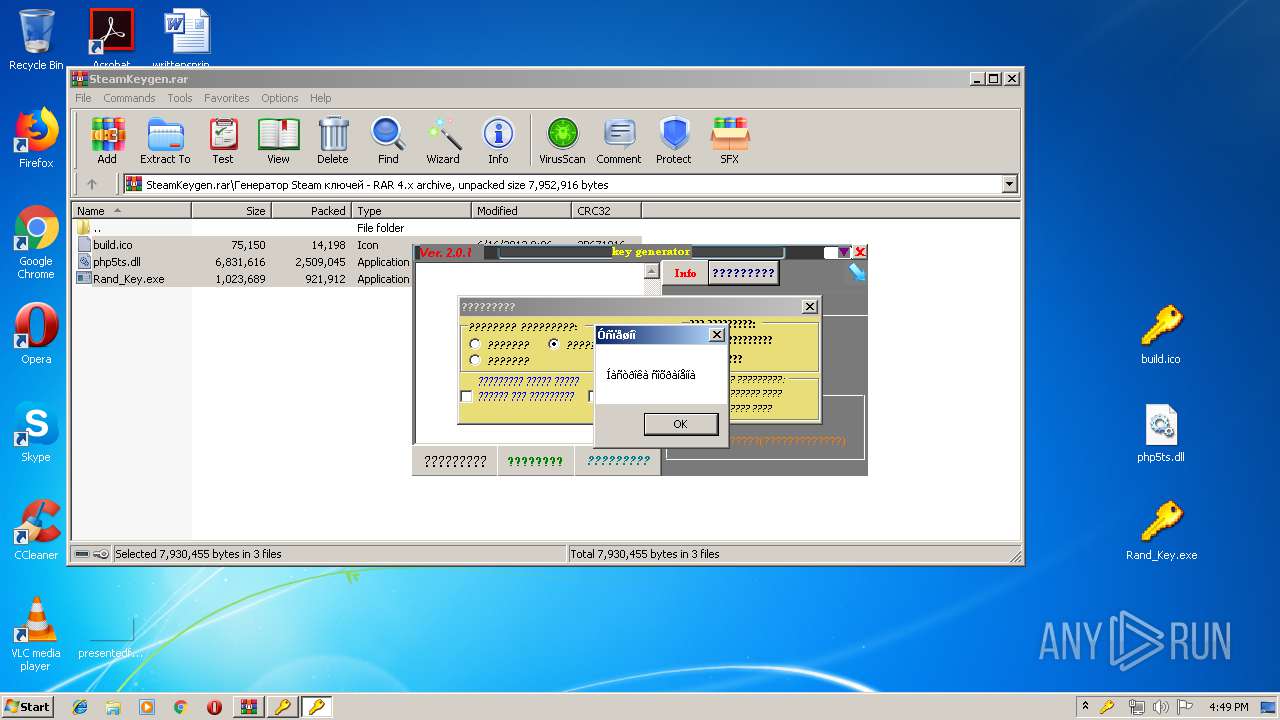Image resolution: width=1280 pixels, height=720 pixels.
Task: Close the yellow settings dialog
Action: click(810, 306)
